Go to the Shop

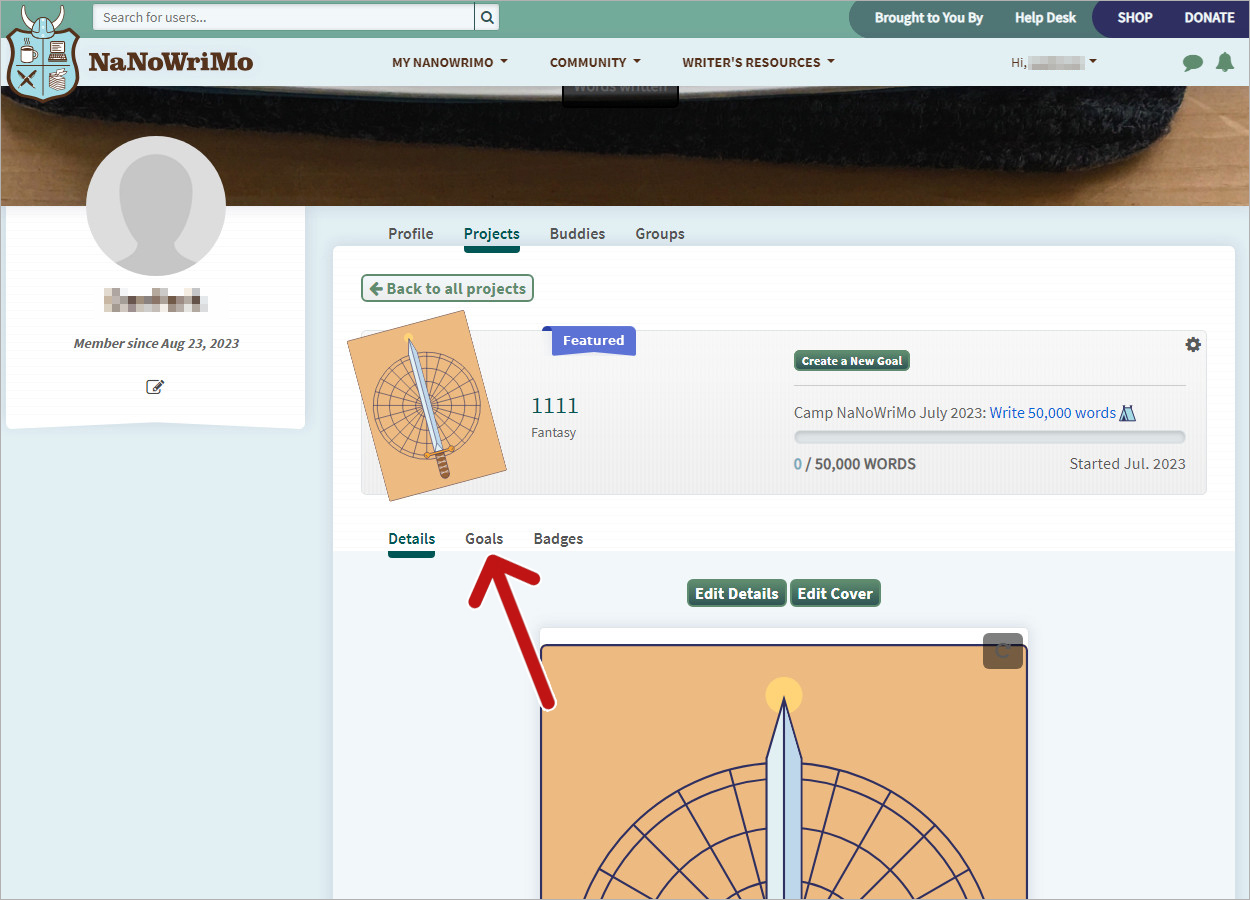pyautogui.click(x=1135, y=18)
